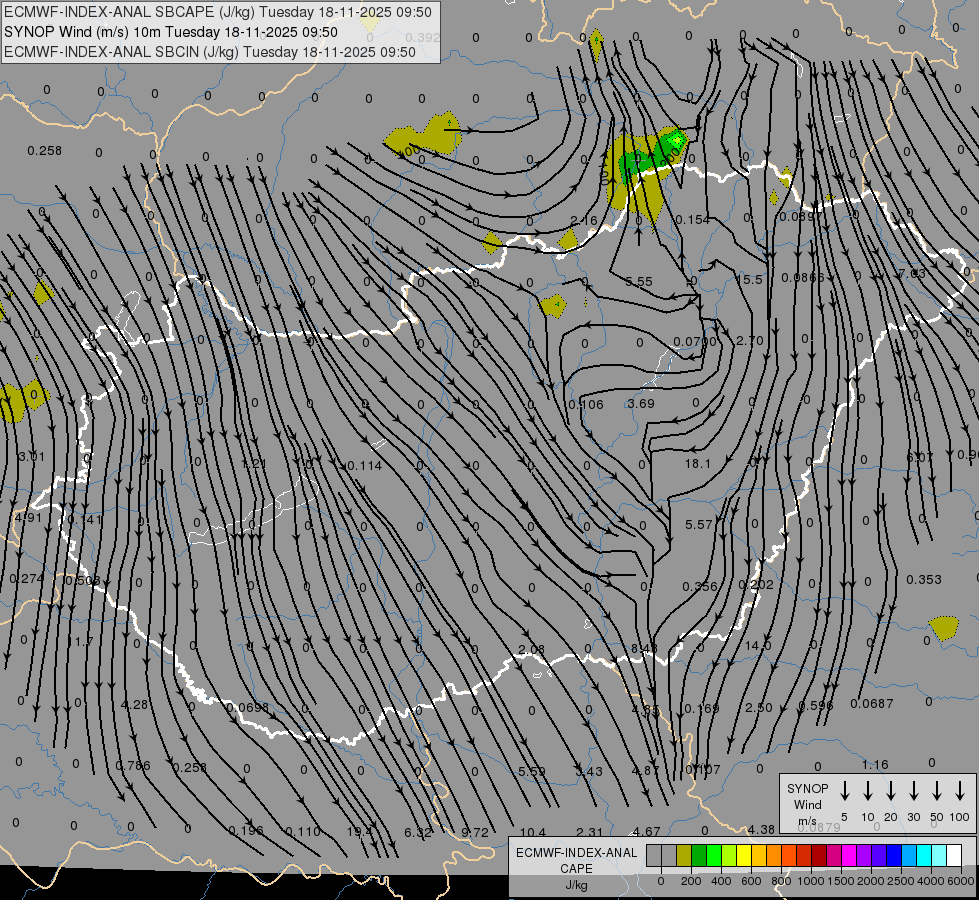The height and width of the screenshot is (900, 979).
Task: Click the 200 tick on CAPE scale
Action: pyautogui.click(x=691, y=881)
